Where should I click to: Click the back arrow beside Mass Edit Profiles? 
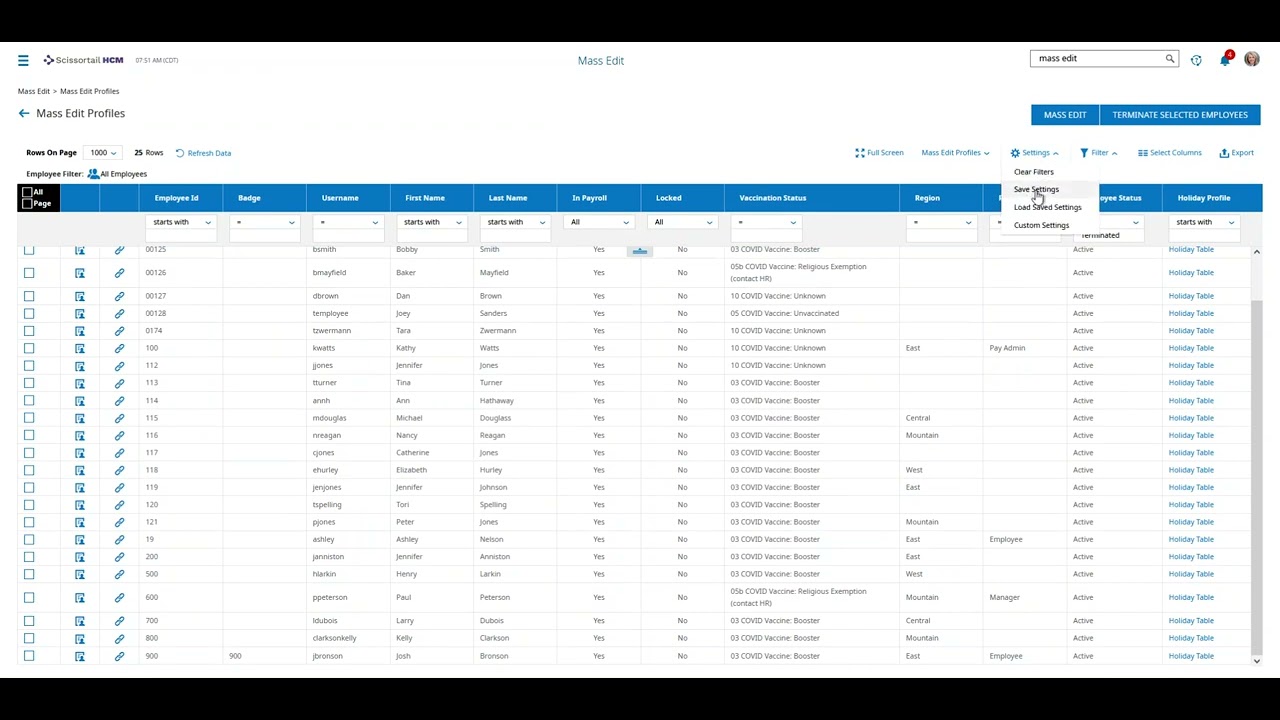tap(24, 113)
